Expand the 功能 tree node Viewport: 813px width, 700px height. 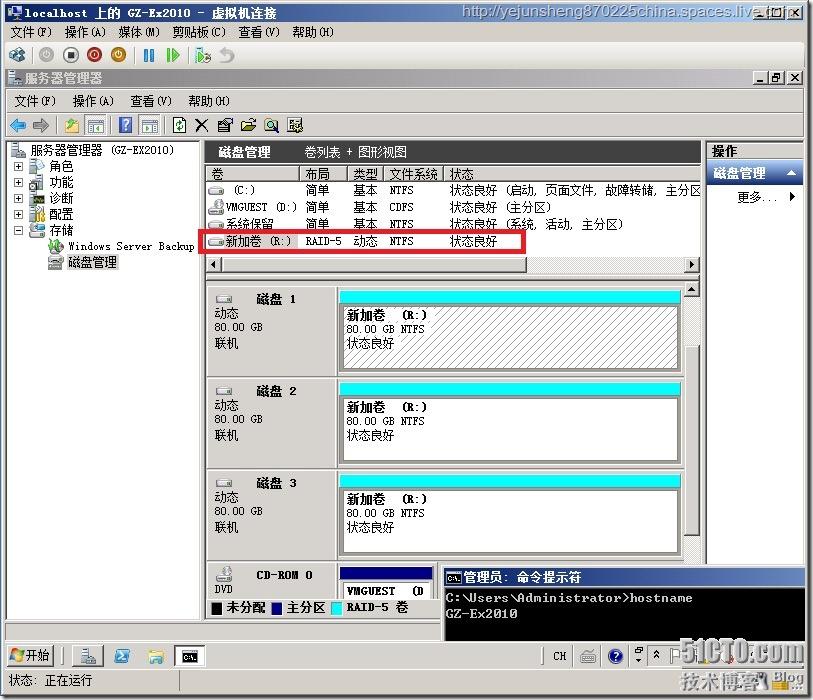(18, 183)
